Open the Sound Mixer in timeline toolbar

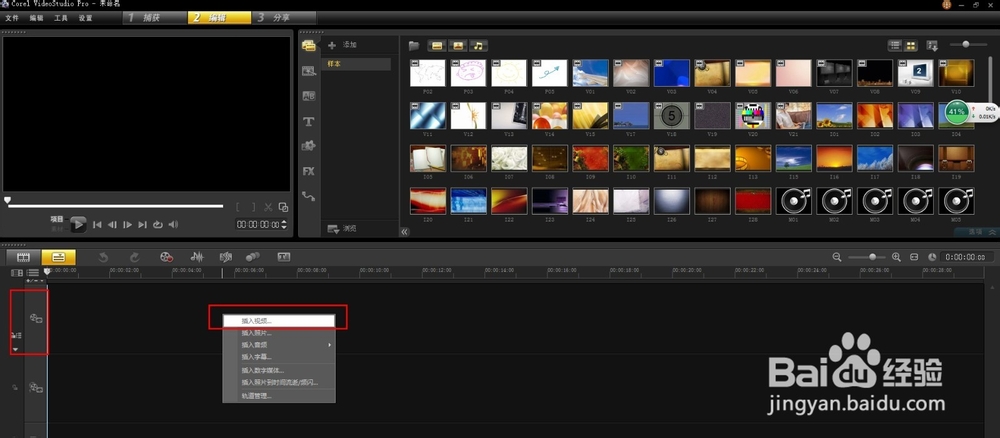(x=197, y=257)
